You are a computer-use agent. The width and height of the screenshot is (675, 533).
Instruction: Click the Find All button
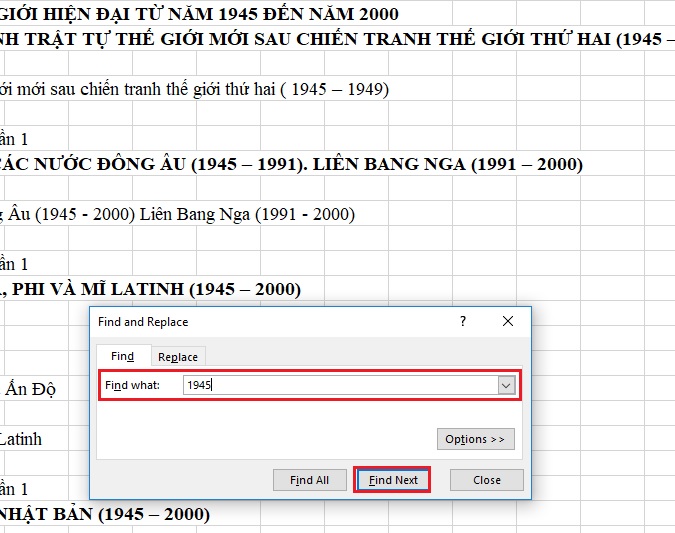(x=310, y=480)
